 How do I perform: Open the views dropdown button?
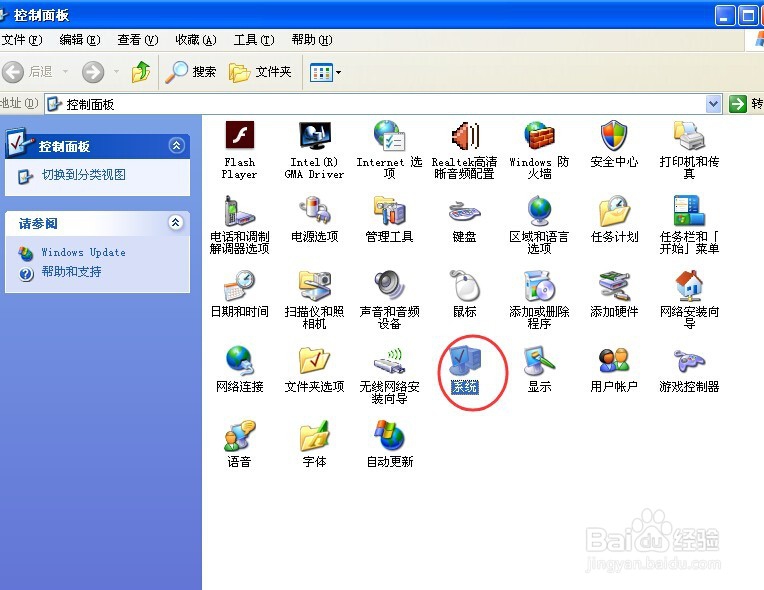point(325,73)
